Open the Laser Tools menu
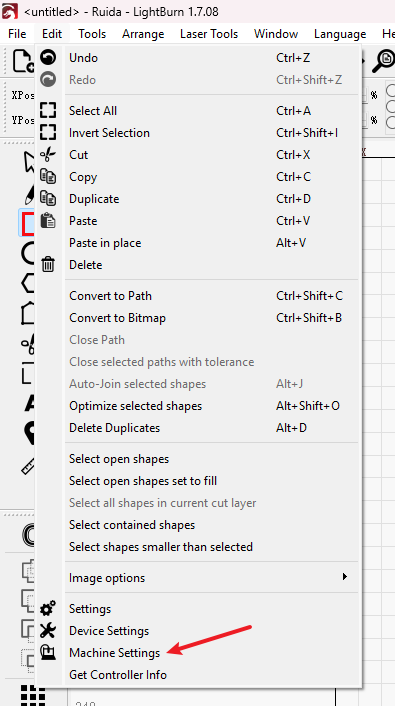The image size is (395, 706). tap(209, 34)
